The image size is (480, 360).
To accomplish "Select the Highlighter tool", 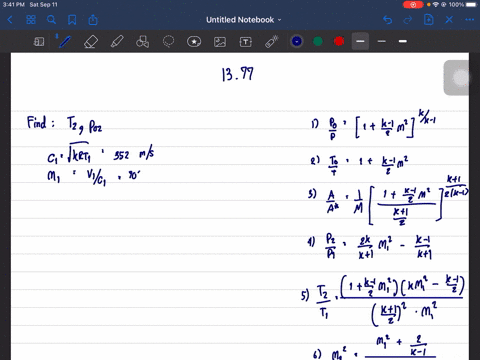I will pyautogui.click(x=117, y=42).
